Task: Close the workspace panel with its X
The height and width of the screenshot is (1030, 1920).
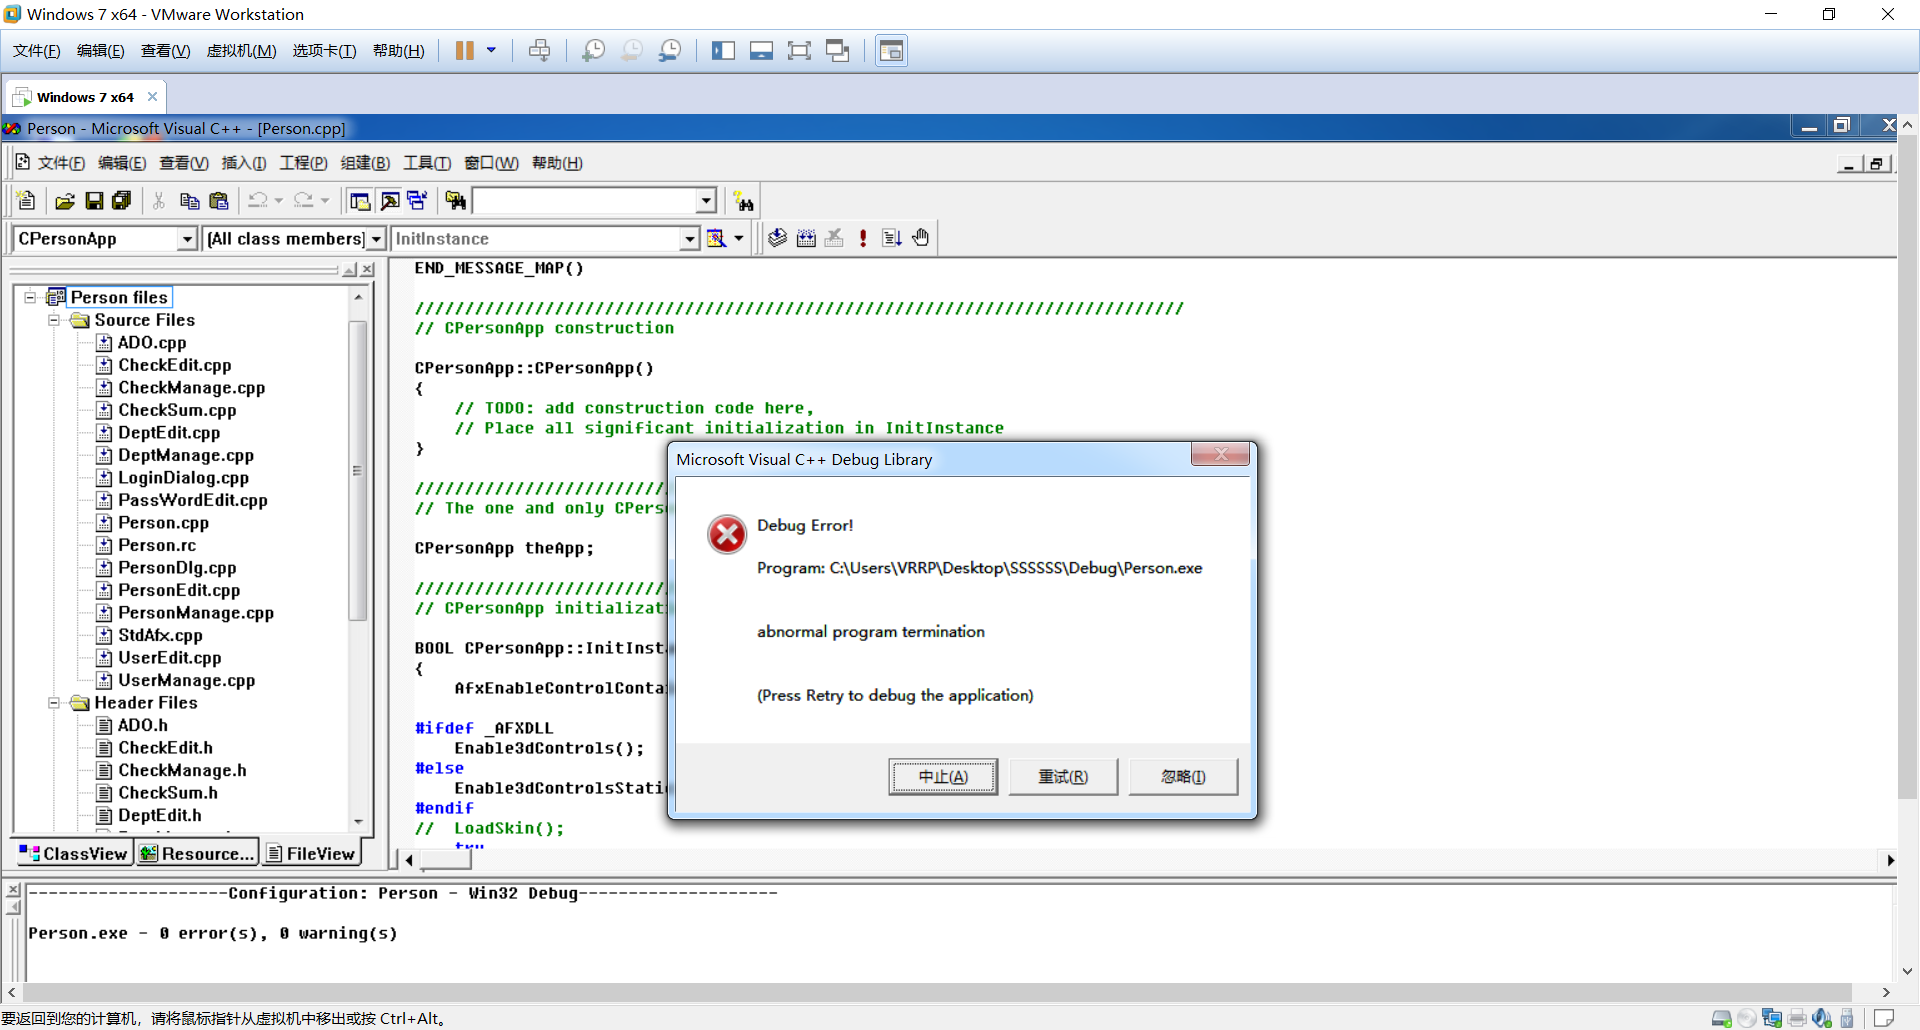Action: coord(368,270)
